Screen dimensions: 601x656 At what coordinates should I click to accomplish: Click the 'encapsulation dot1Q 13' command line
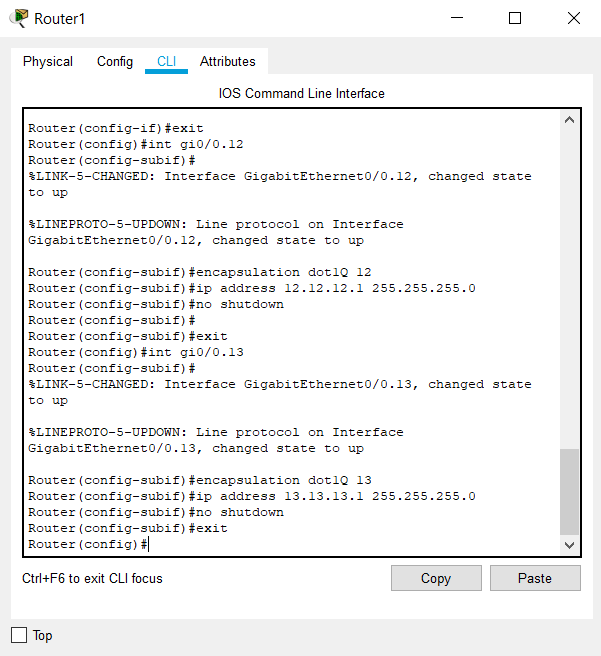point(199,480)
